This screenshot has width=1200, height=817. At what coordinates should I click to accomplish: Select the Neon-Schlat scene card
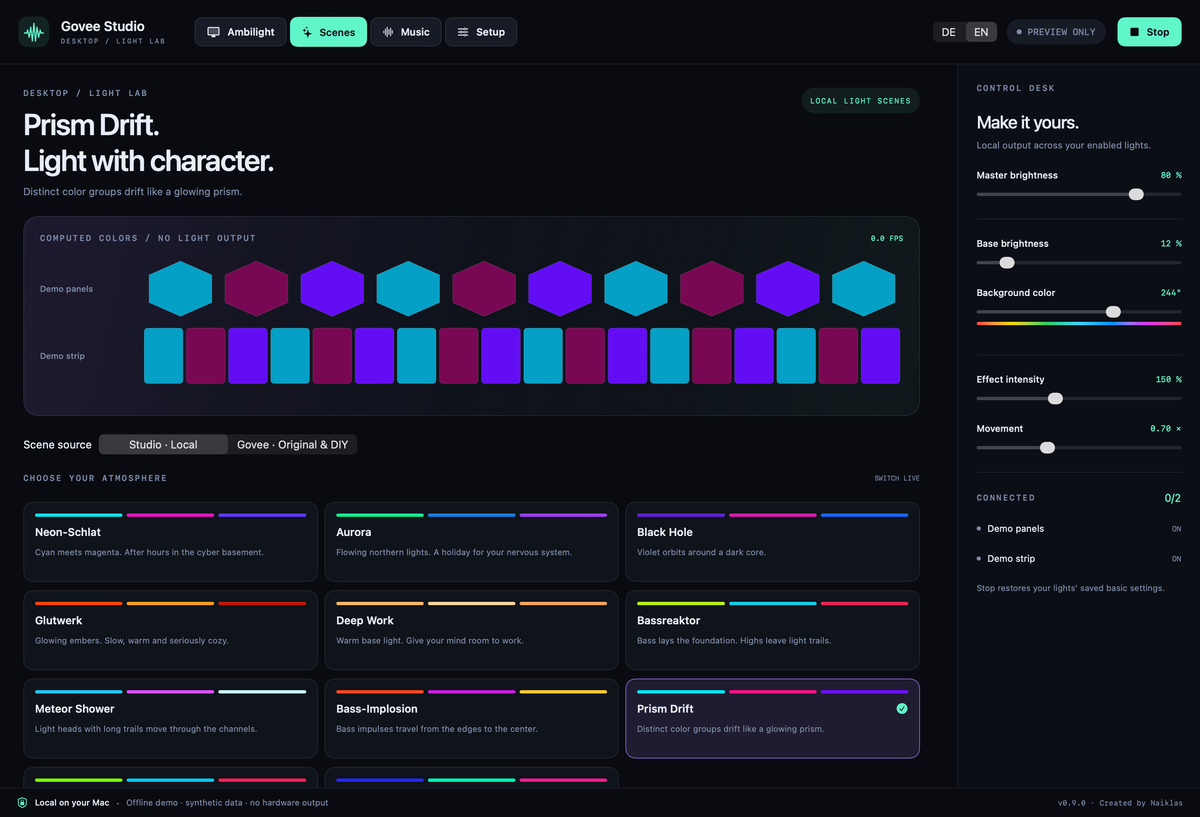[170, 541]
